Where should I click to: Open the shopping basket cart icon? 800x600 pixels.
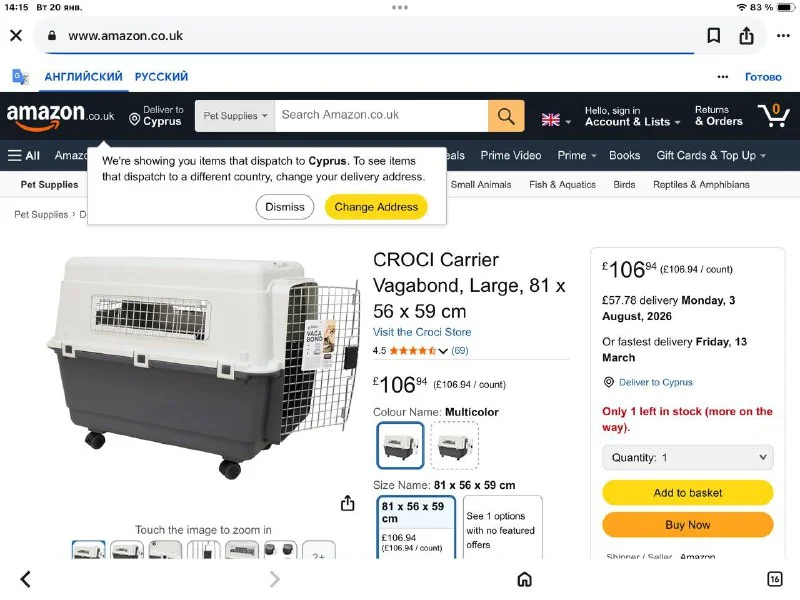click(773, 115)
